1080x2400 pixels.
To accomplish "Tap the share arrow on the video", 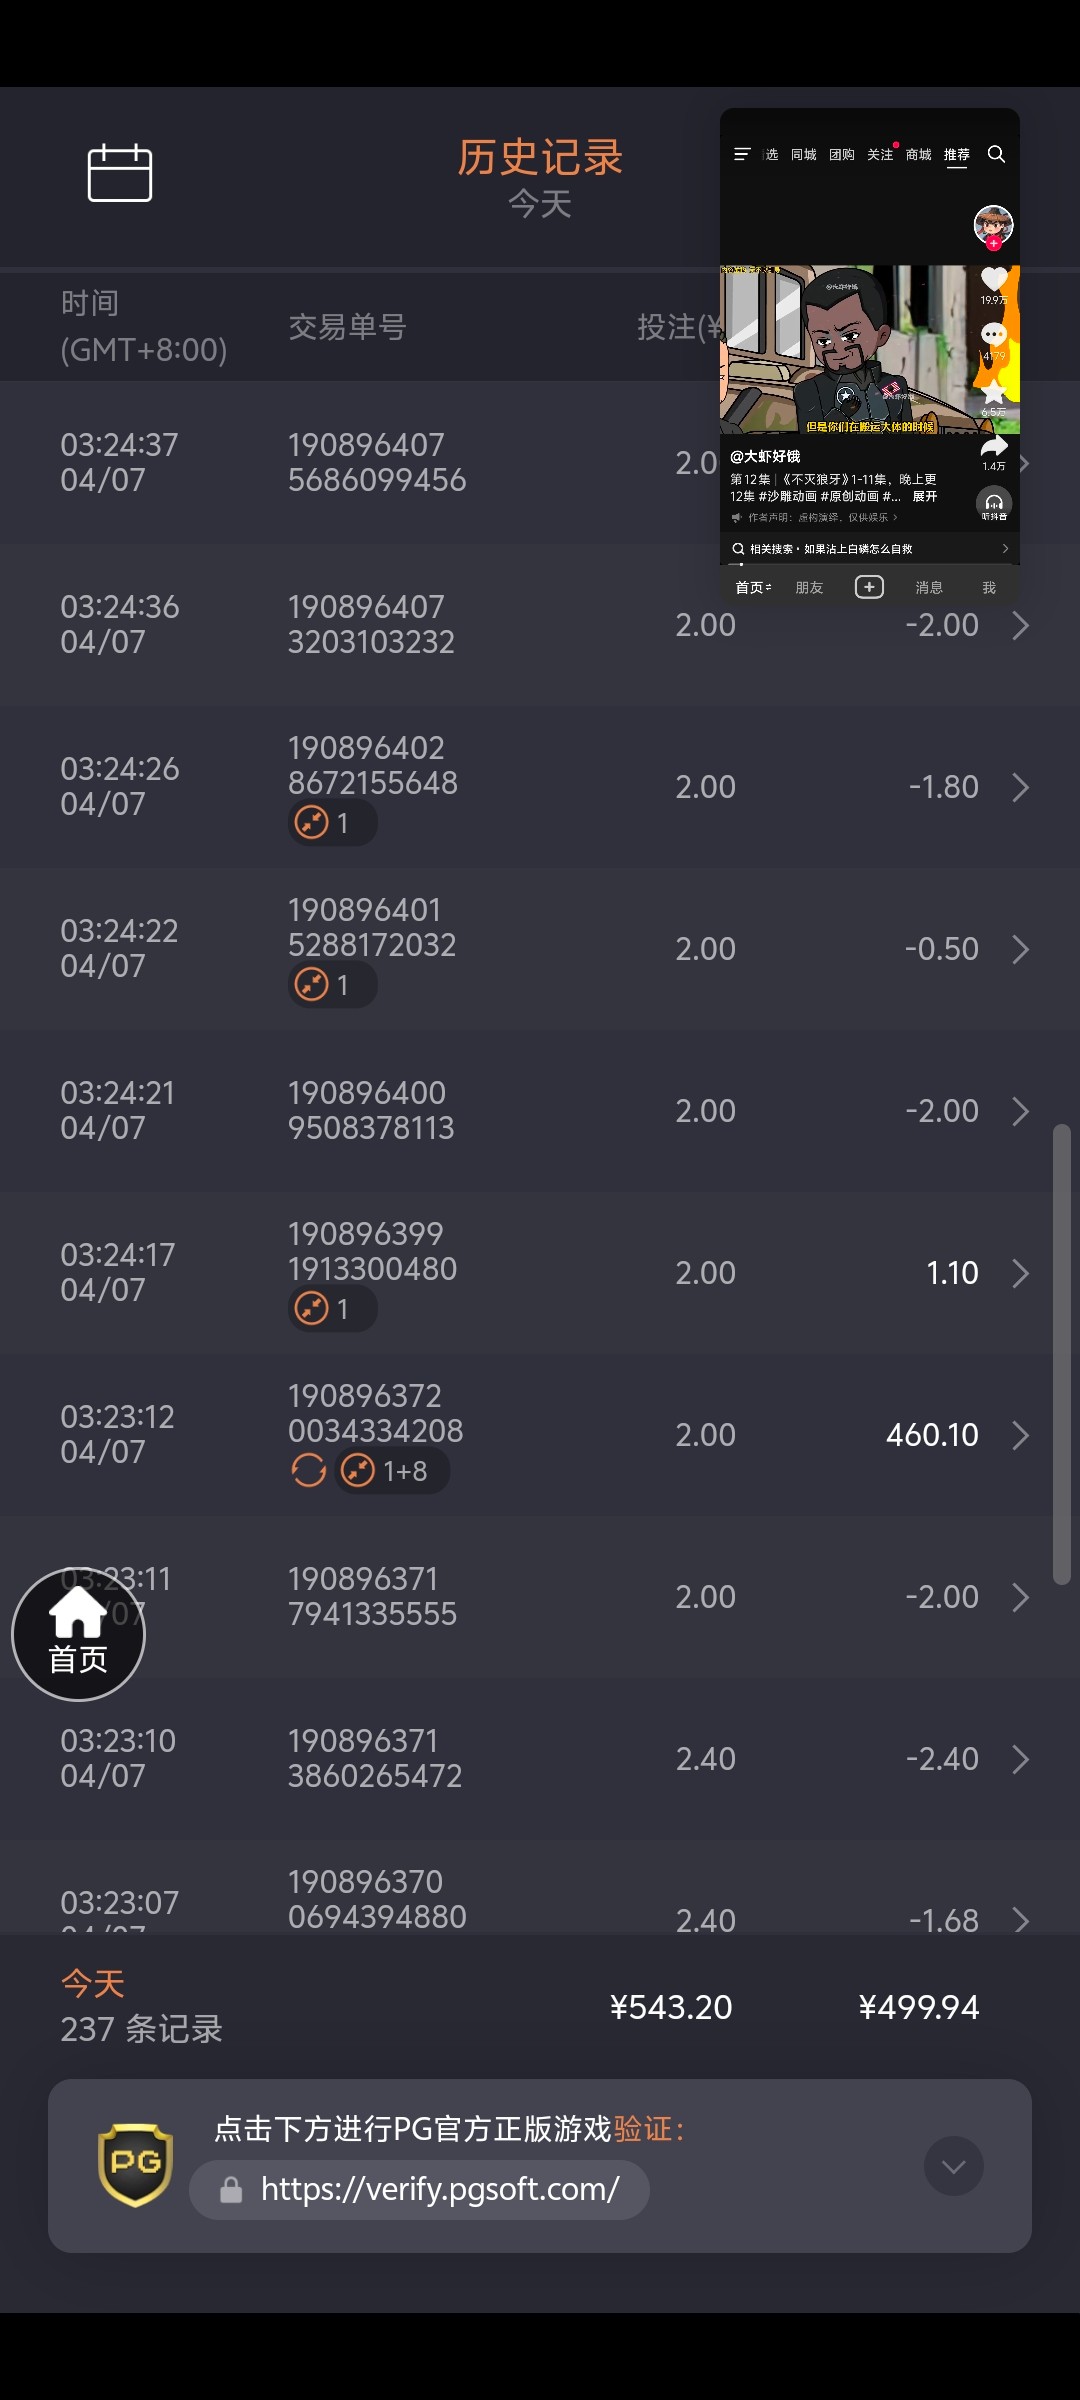I will point(993,447).
